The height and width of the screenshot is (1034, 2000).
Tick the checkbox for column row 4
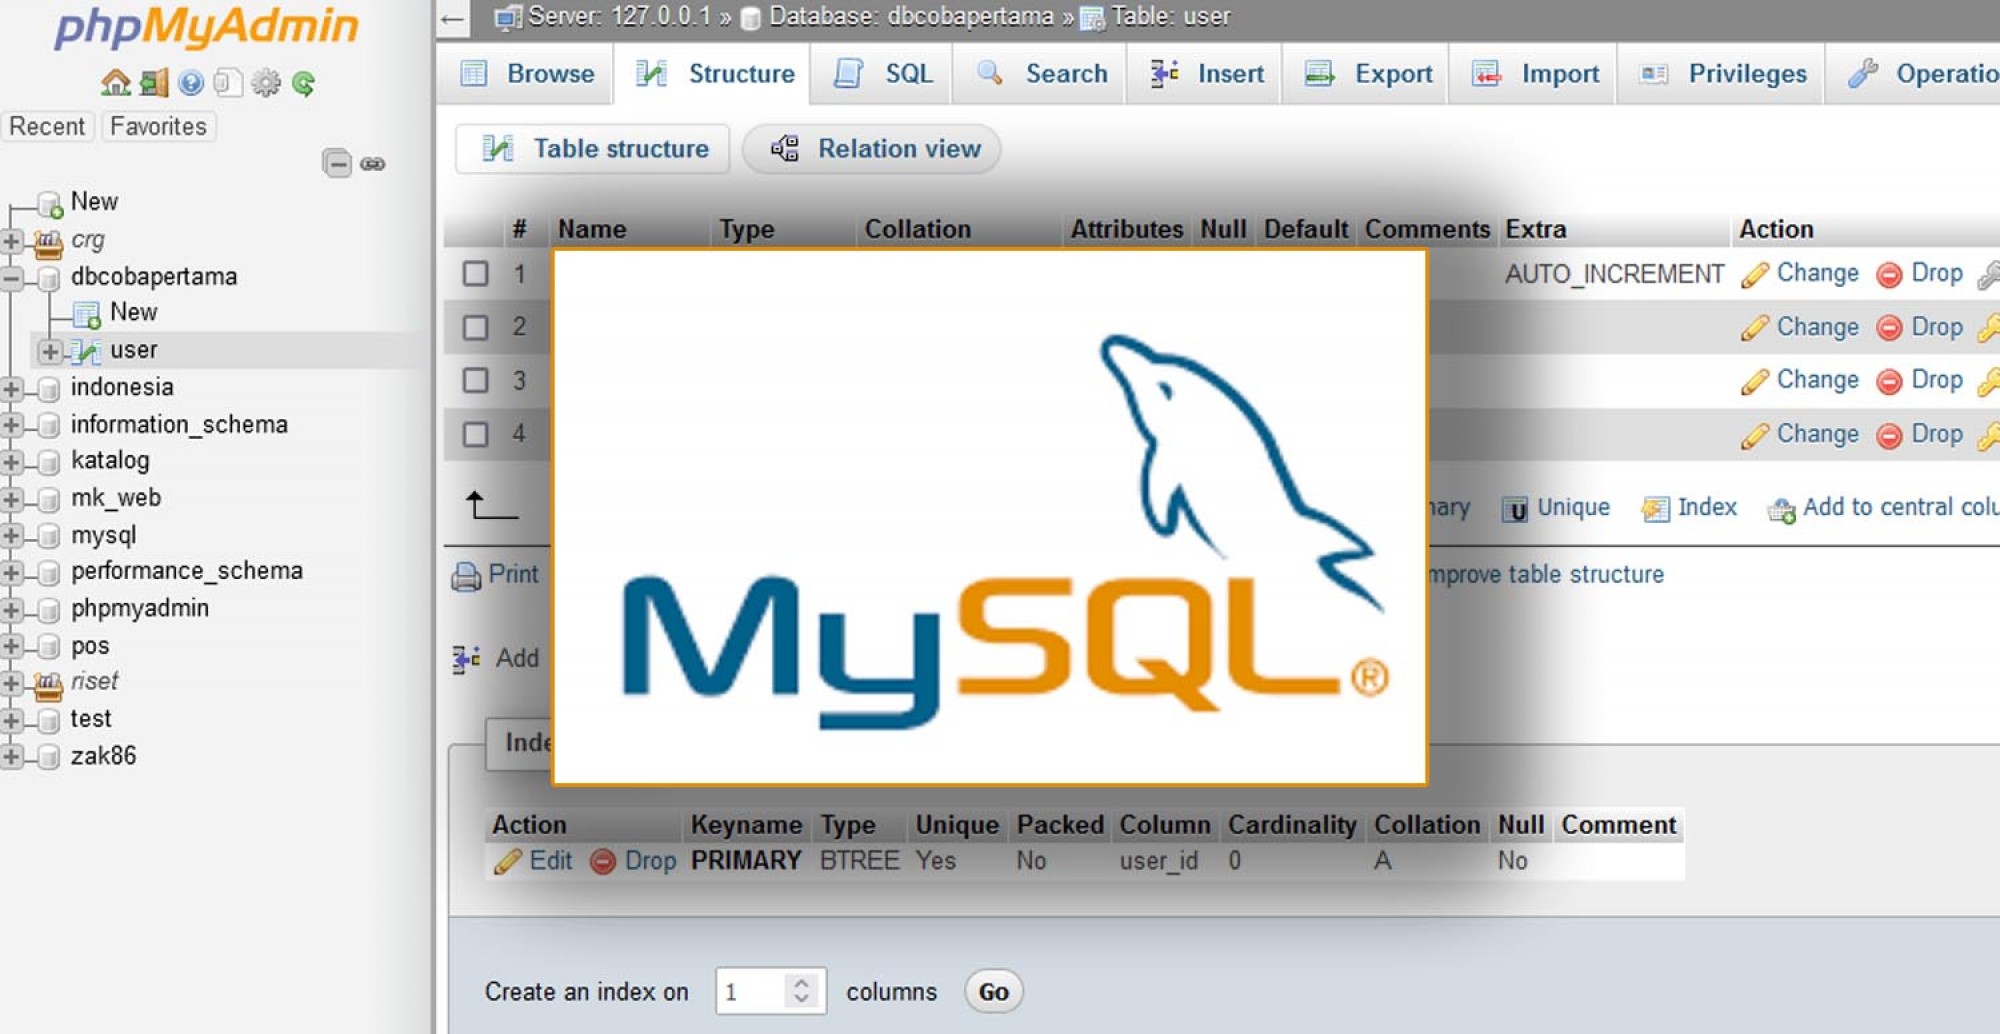click(476, 435)
